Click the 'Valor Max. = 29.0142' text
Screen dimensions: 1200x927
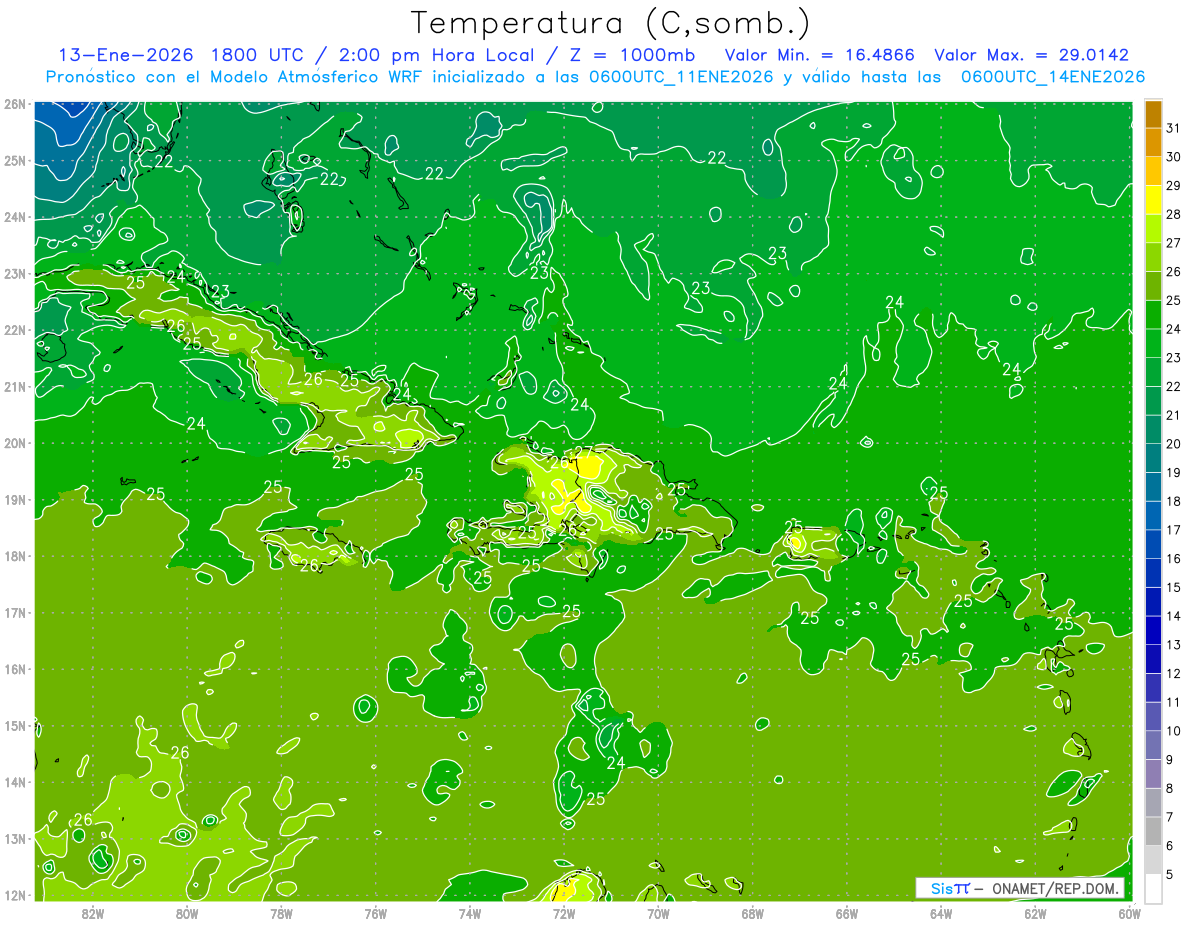1032,55
